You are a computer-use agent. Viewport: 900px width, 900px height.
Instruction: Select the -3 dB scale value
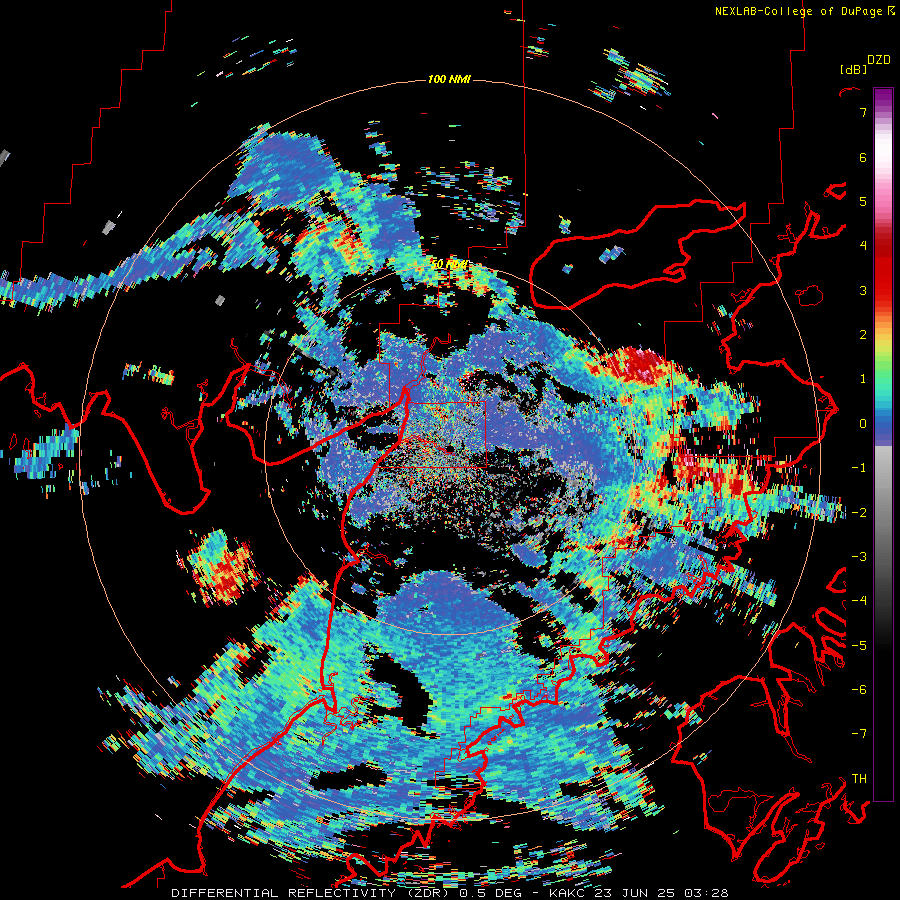(x=859, y=557)
